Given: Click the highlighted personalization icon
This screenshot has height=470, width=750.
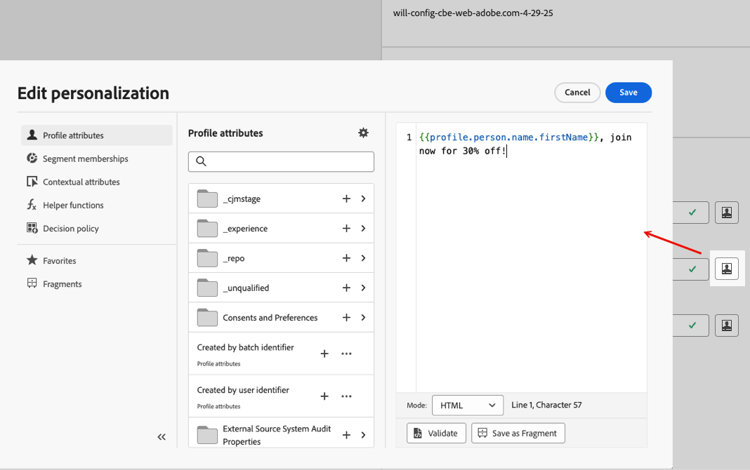Looking at the screenshot, I should [727, 269].
